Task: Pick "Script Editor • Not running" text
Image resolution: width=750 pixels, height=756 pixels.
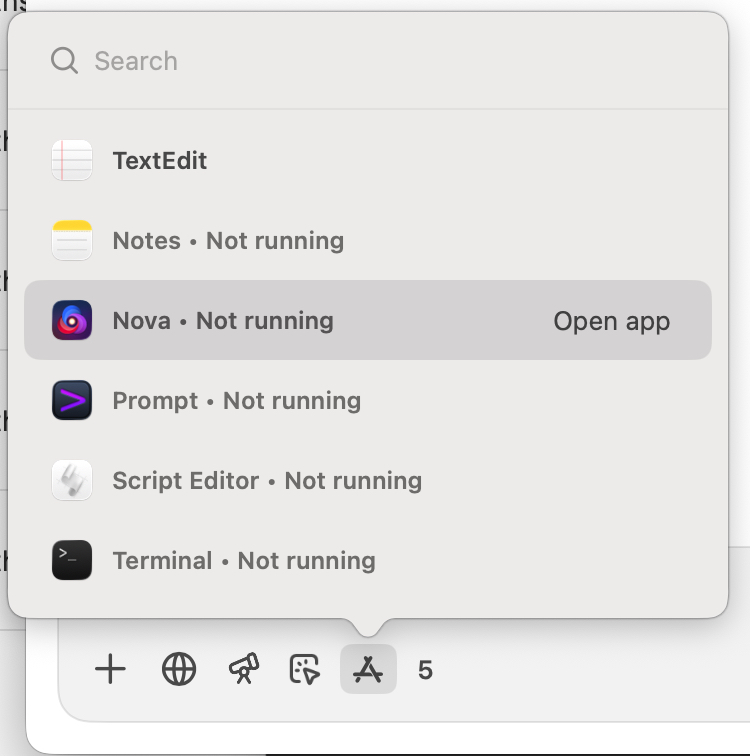Action: click(x=267, y=481)
